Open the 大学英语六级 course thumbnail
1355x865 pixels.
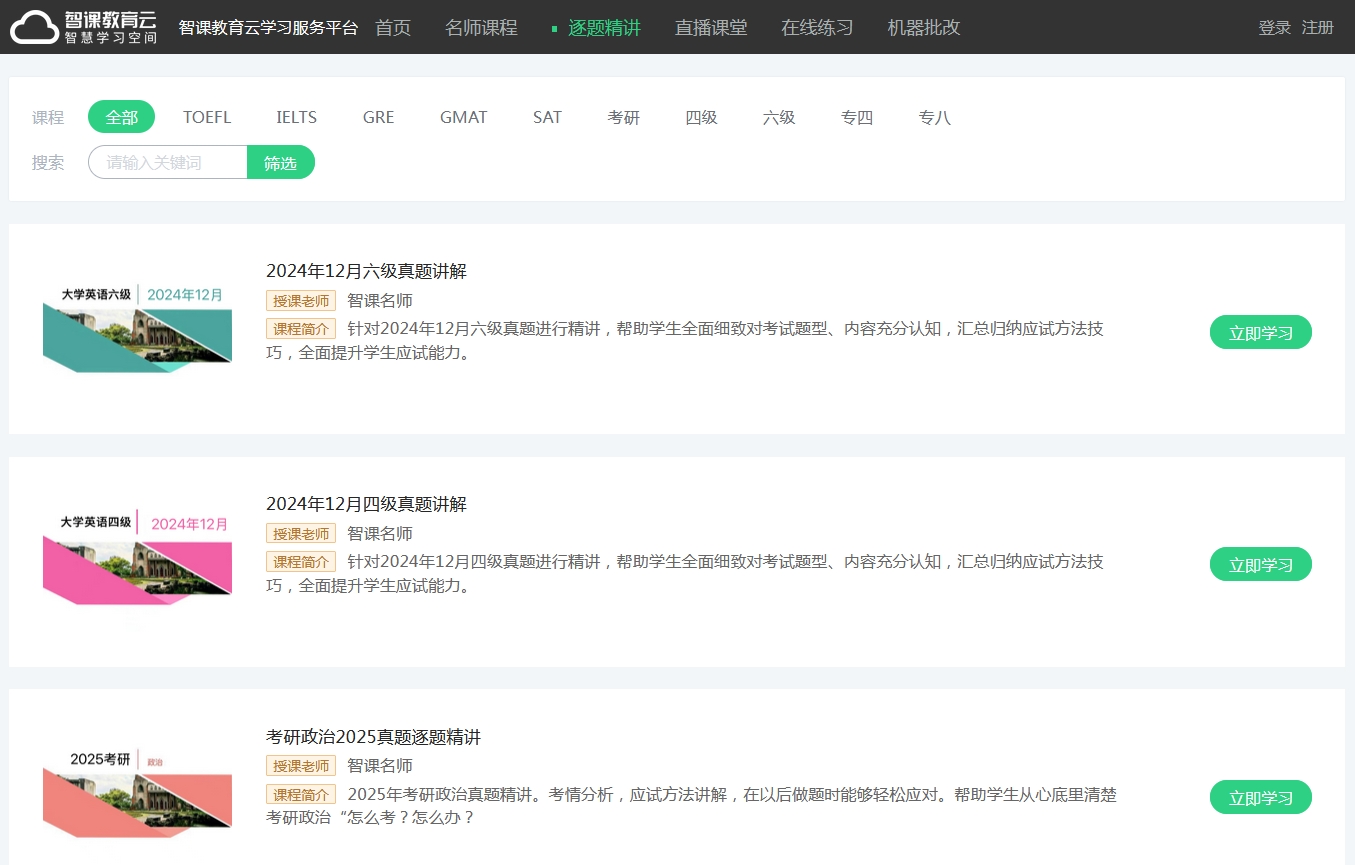click(x=137, y=329)
